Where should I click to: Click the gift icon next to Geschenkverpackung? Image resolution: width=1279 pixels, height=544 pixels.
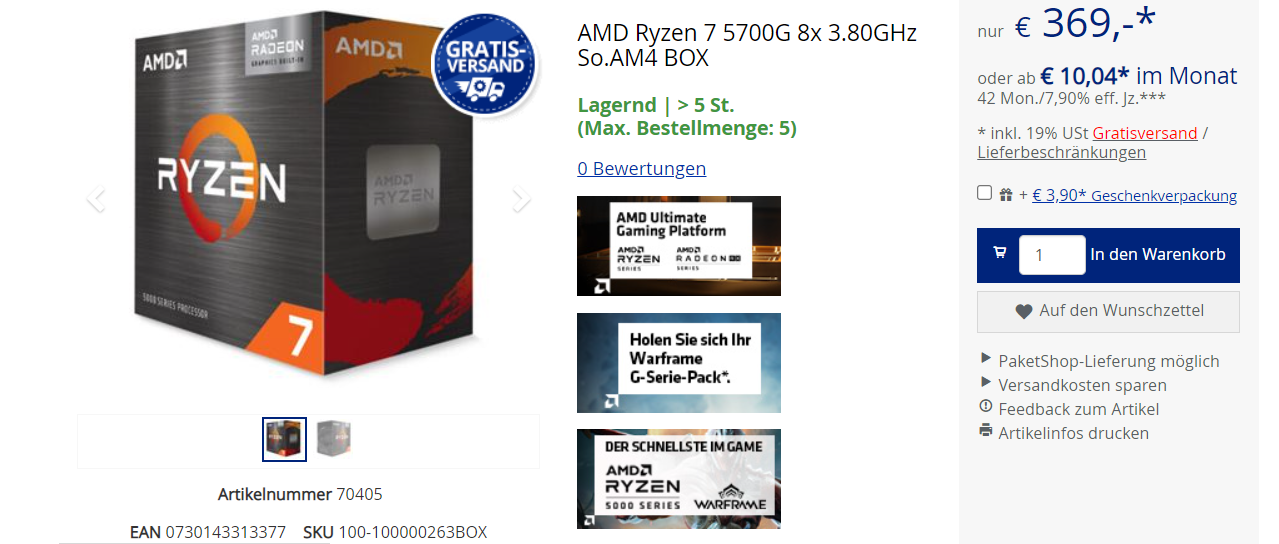tap(1006, 196)
